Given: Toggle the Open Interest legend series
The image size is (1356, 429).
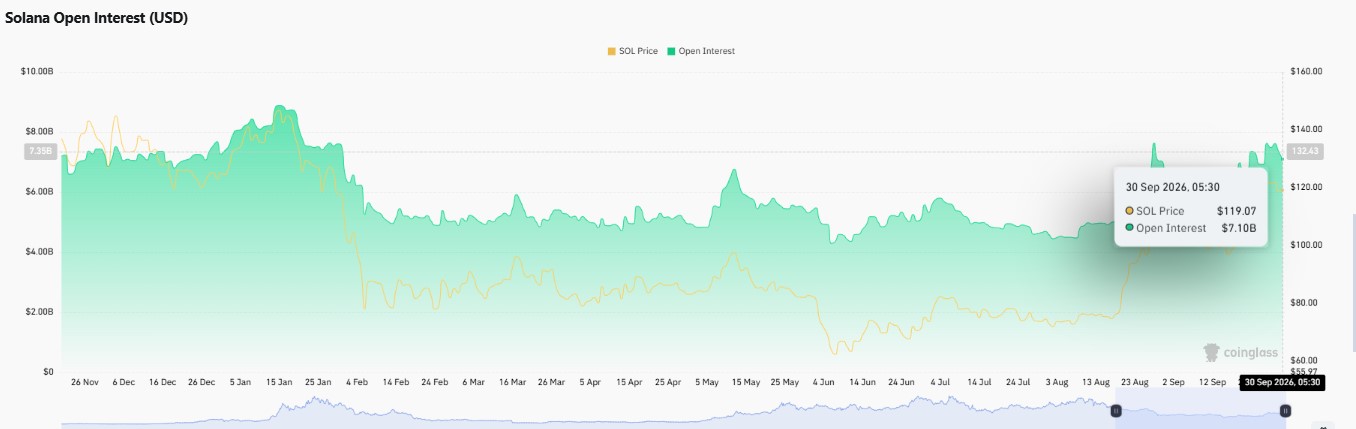Looking at the screenshot, I should click(701, 51).
